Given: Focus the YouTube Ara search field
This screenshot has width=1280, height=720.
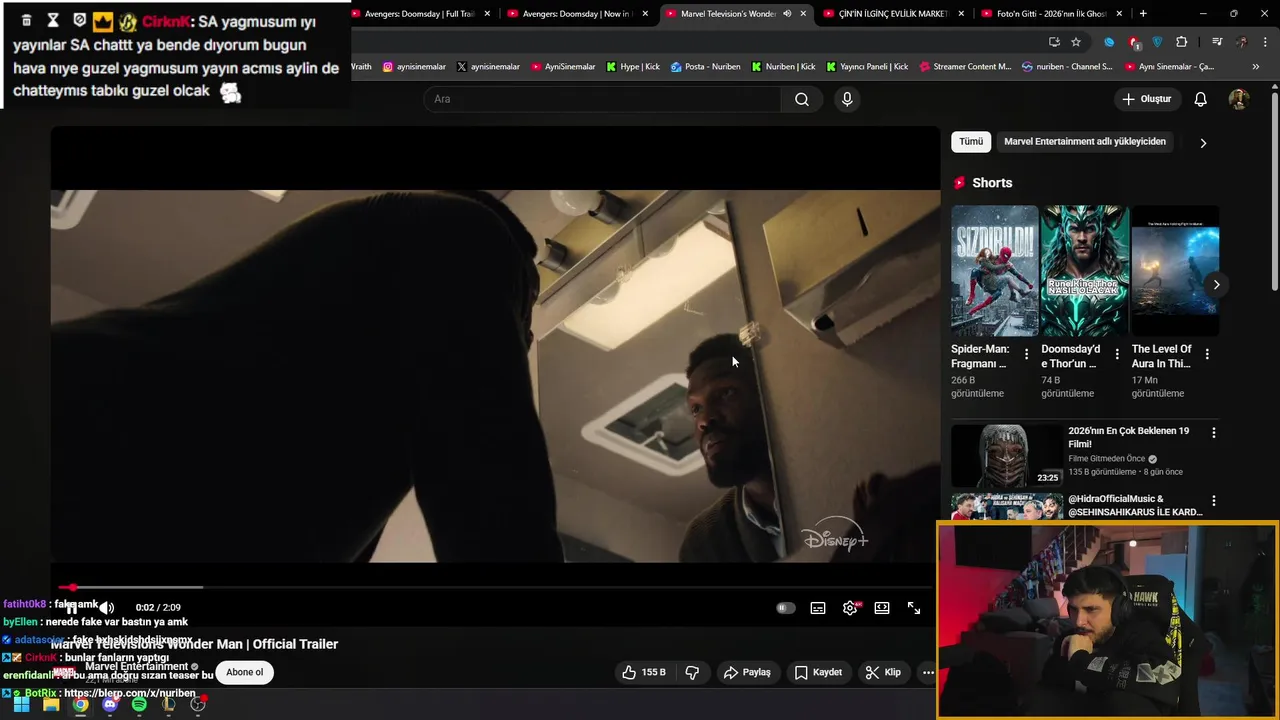Looking at the screenshot, I should coord(603,99).
